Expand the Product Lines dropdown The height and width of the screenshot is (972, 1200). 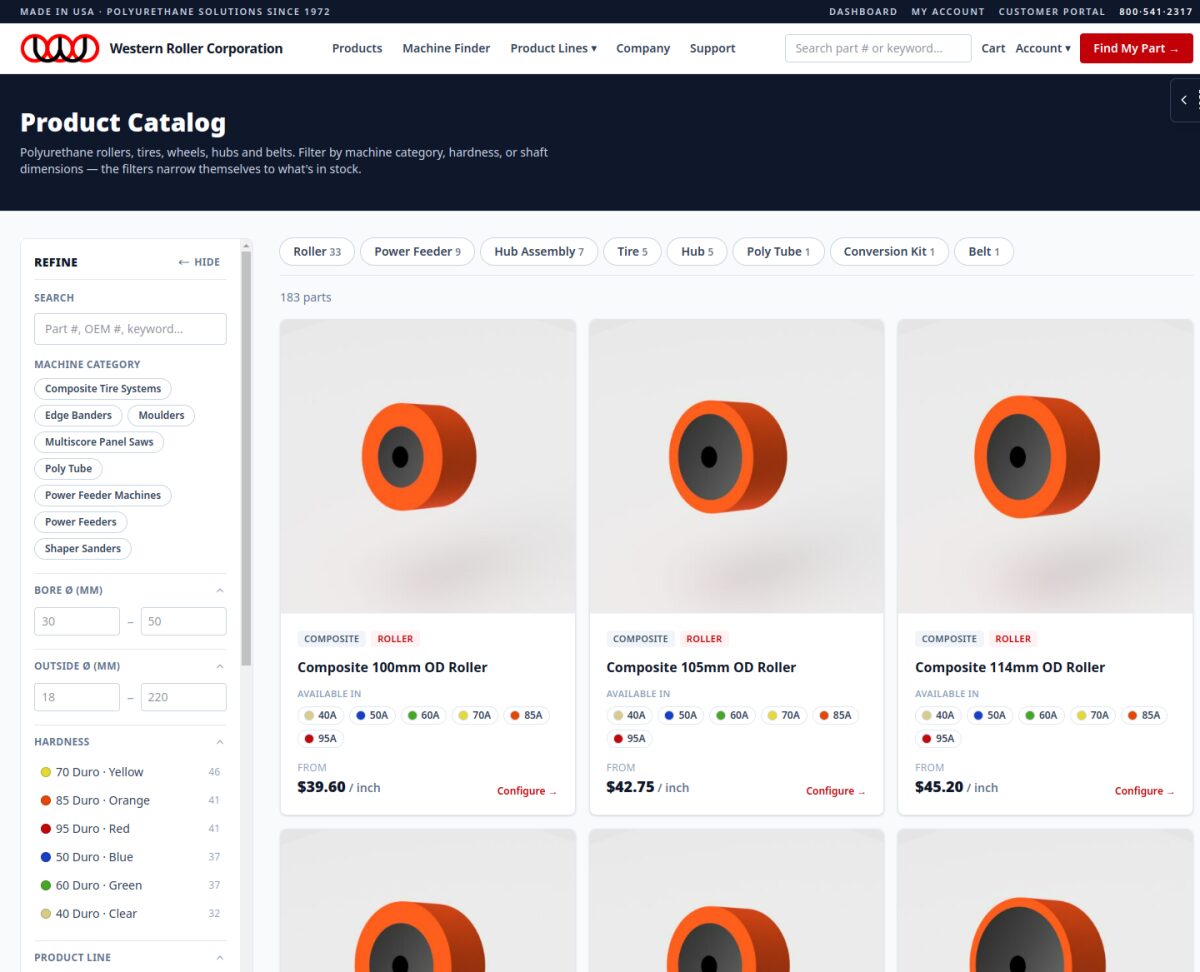coord(553,48)
